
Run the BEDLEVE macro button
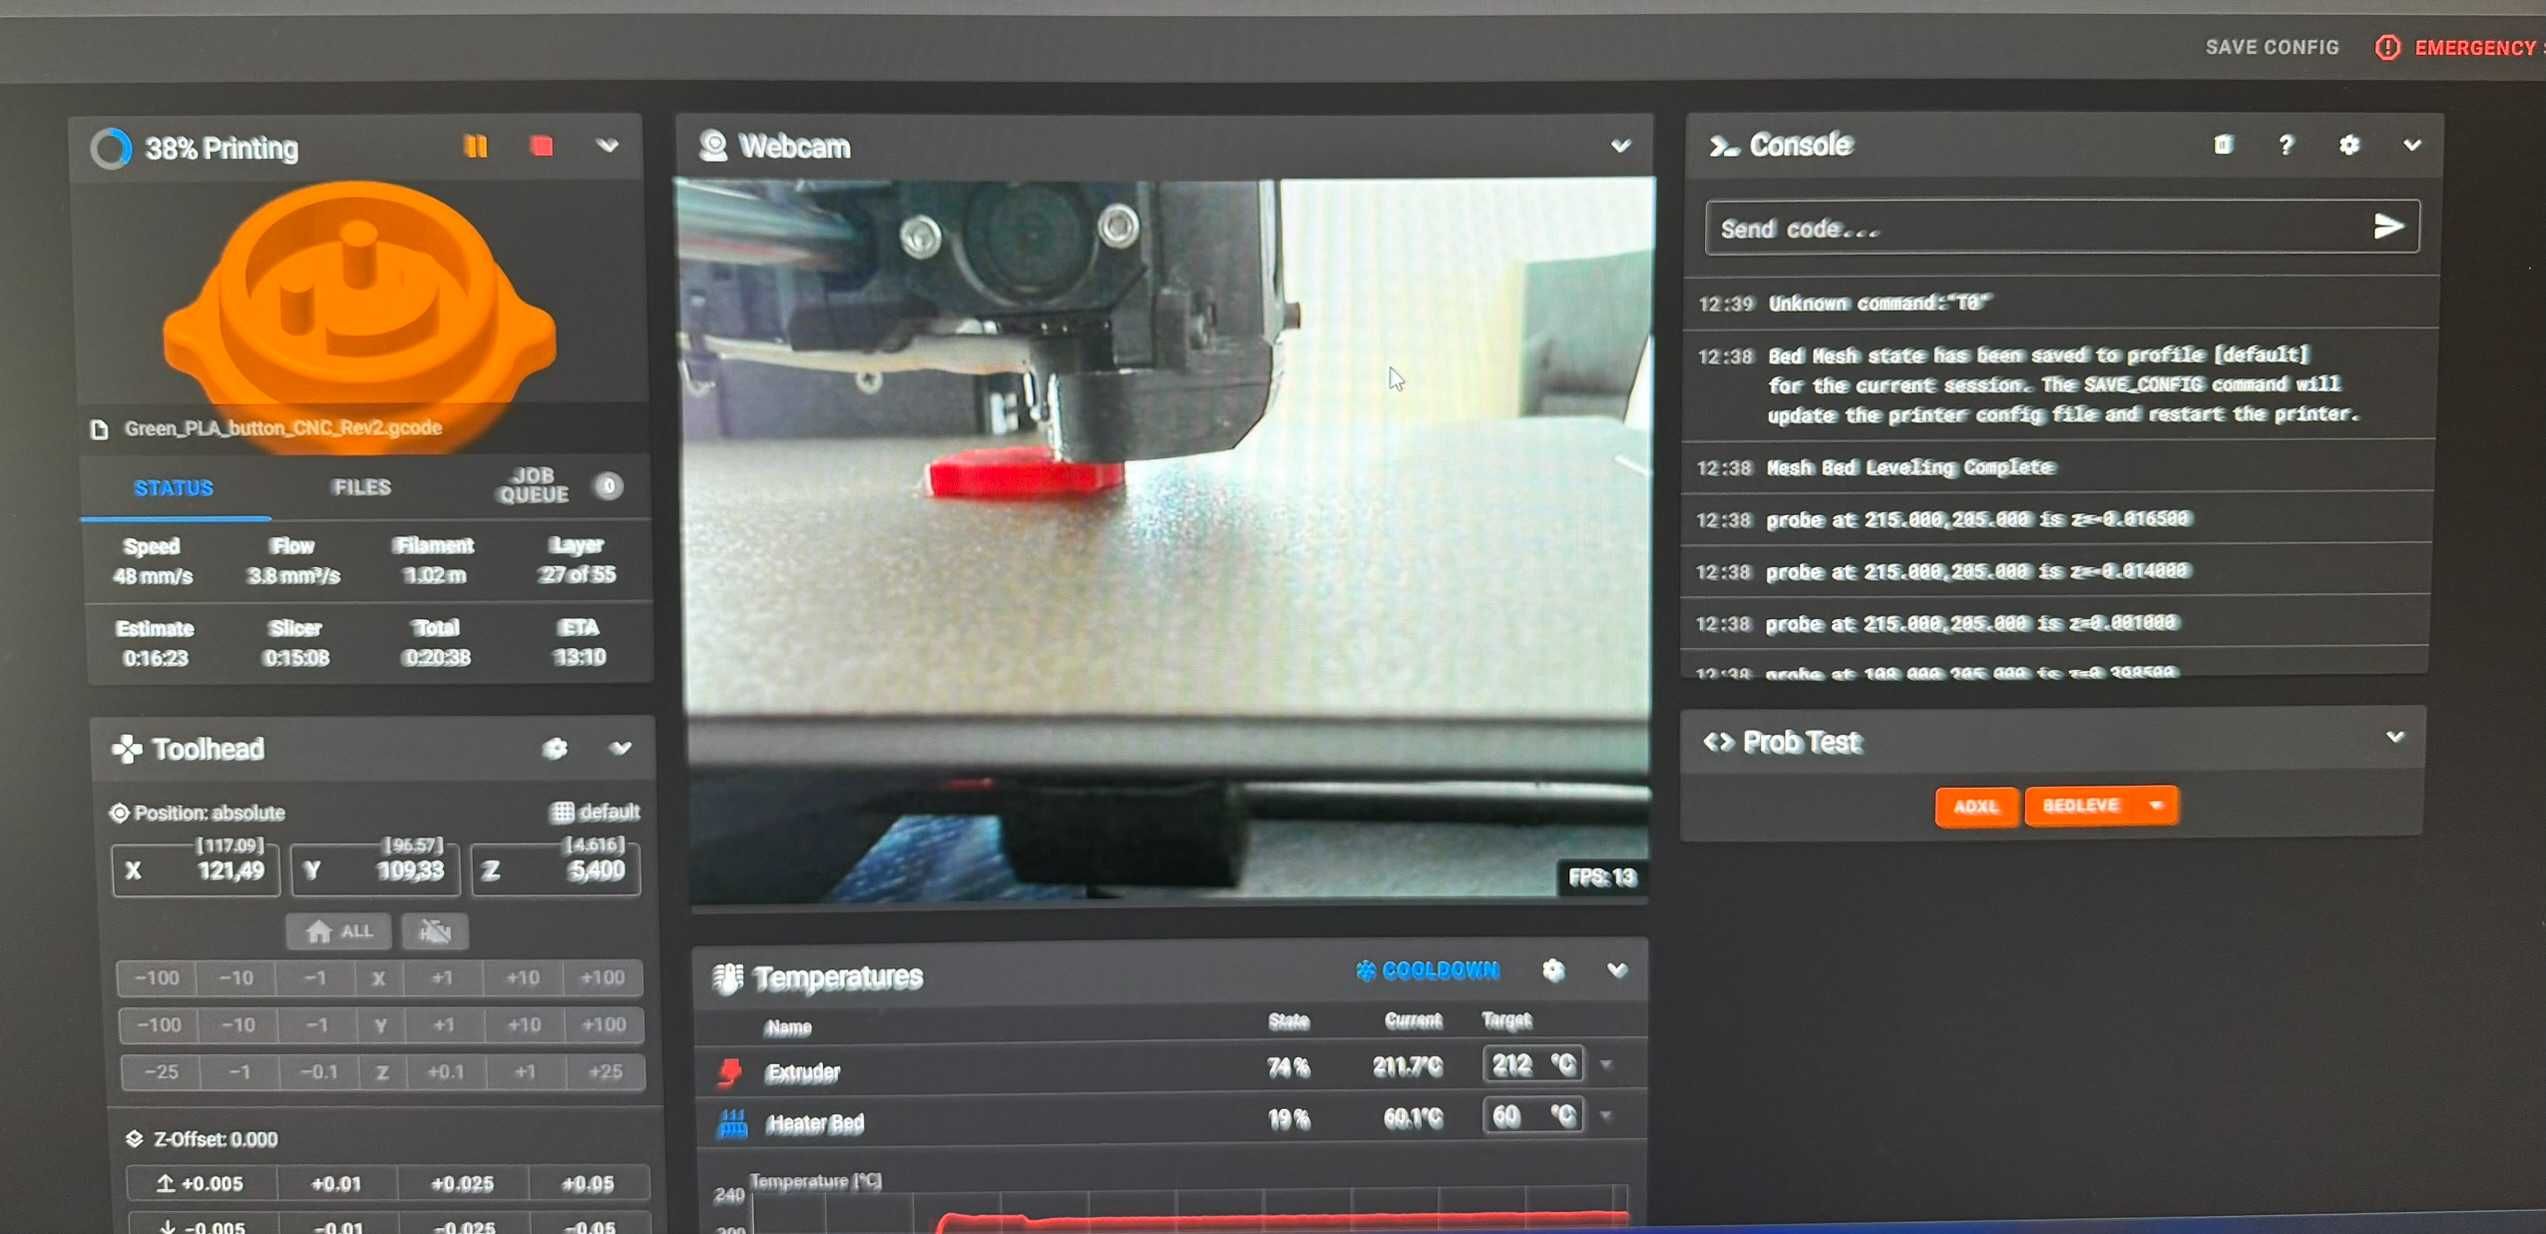pos(2082,805)
